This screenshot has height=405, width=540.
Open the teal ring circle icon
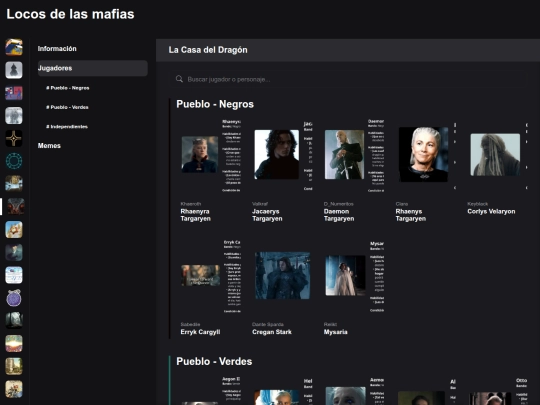tap(14, 161)
